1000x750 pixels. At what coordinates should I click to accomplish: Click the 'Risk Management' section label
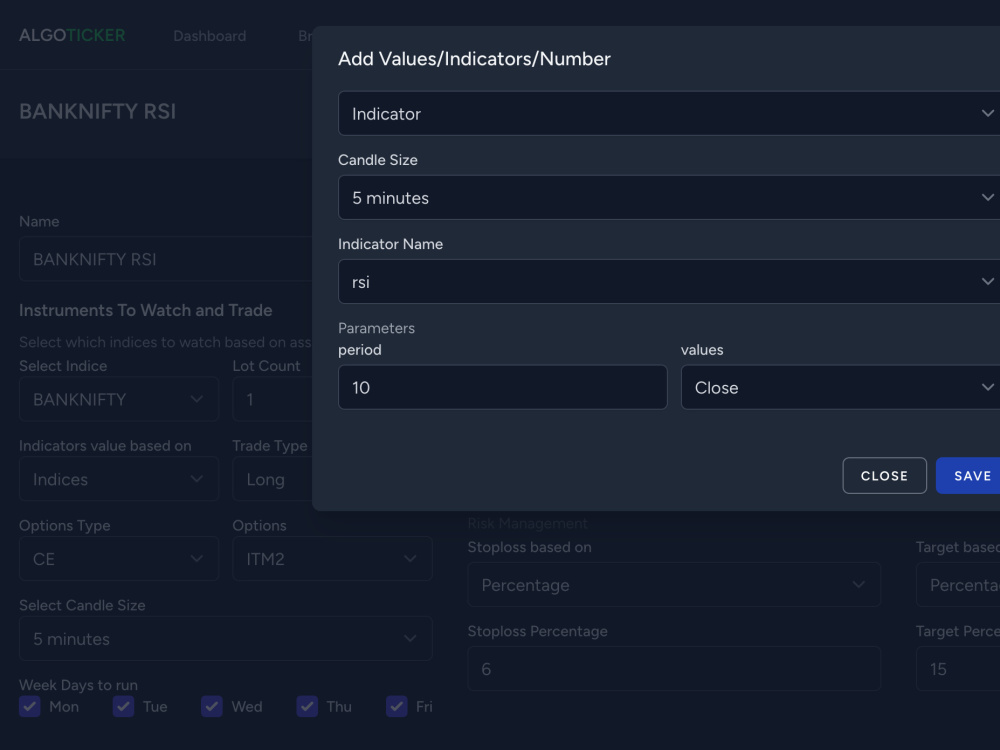click(x=527, y=524)
